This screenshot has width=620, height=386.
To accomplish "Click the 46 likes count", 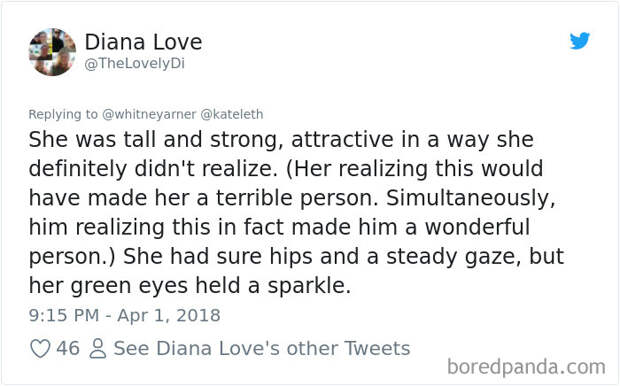I will click(x=68, y=349).
